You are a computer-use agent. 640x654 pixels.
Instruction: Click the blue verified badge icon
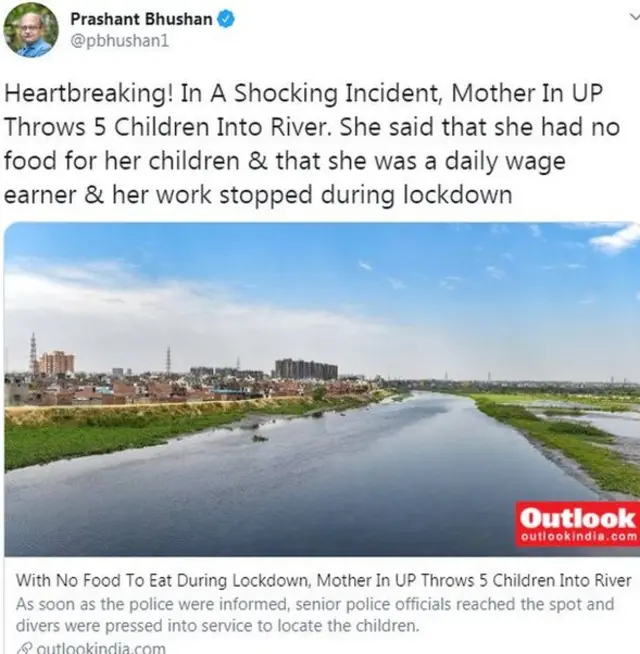coord(226,19)
